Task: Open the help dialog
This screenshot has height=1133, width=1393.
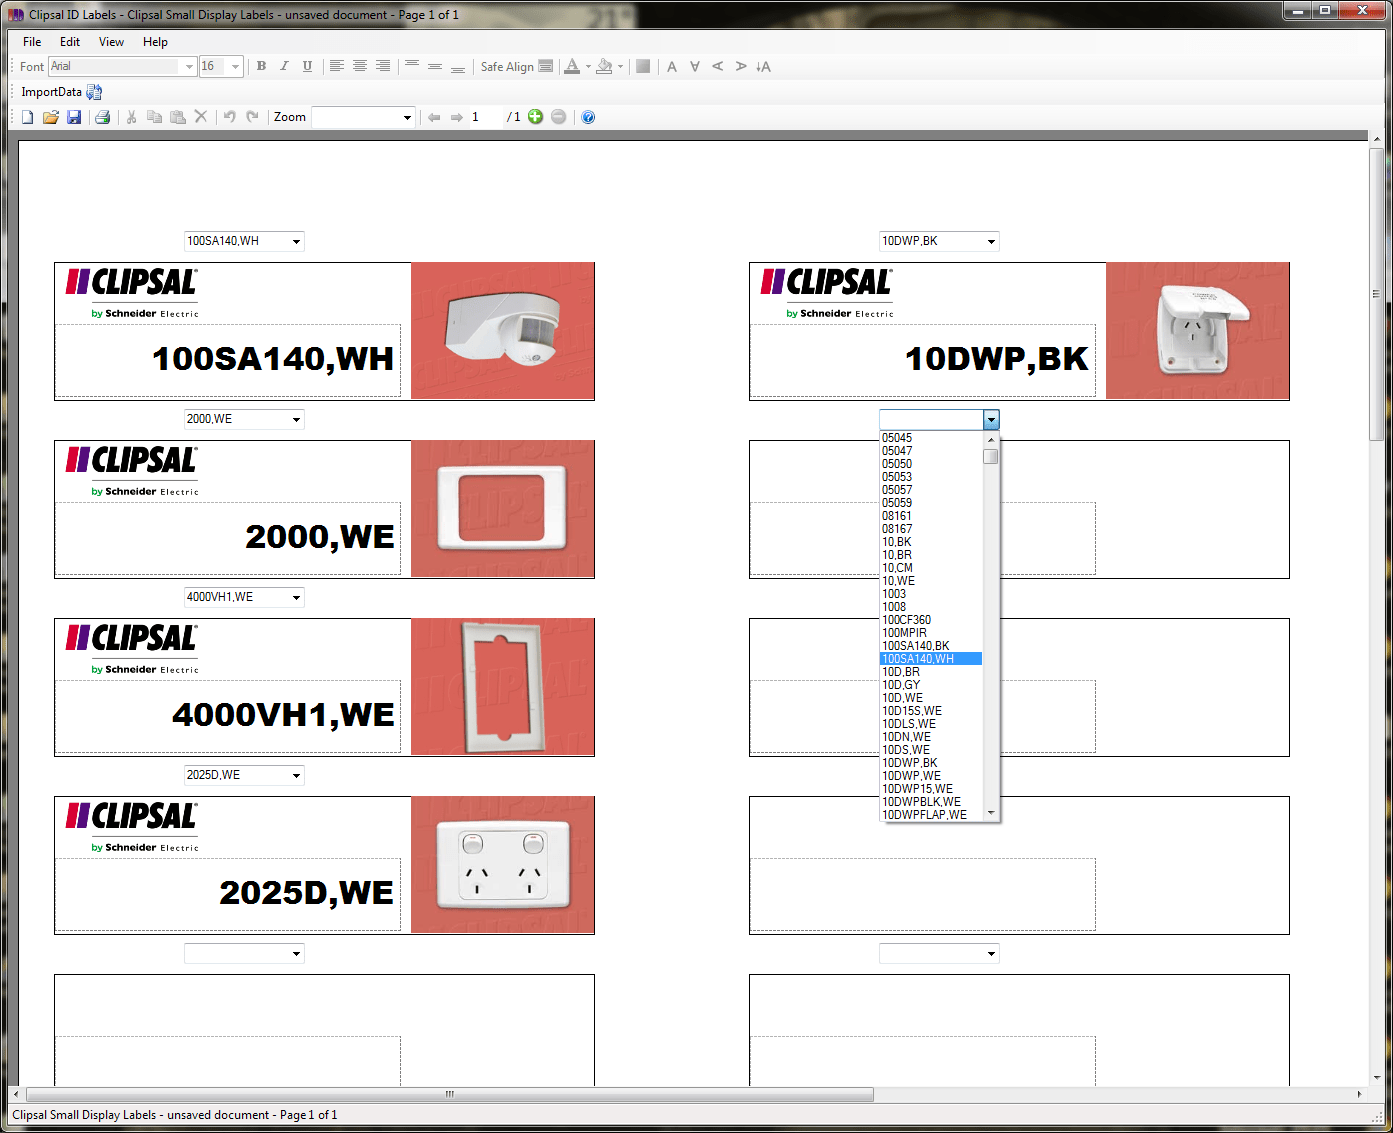Action: (588, 117)
